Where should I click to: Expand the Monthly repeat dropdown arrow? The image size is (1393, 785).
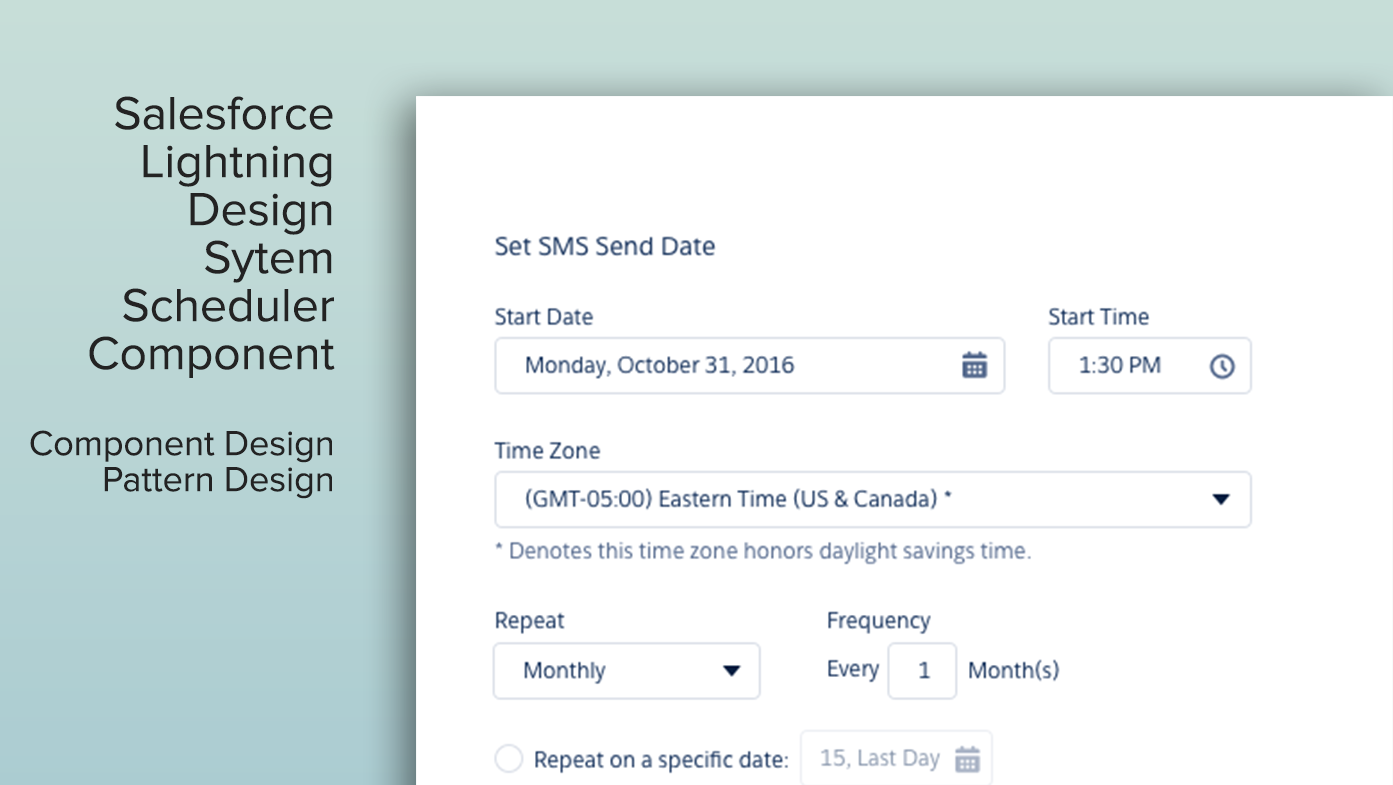pos(731,670)
